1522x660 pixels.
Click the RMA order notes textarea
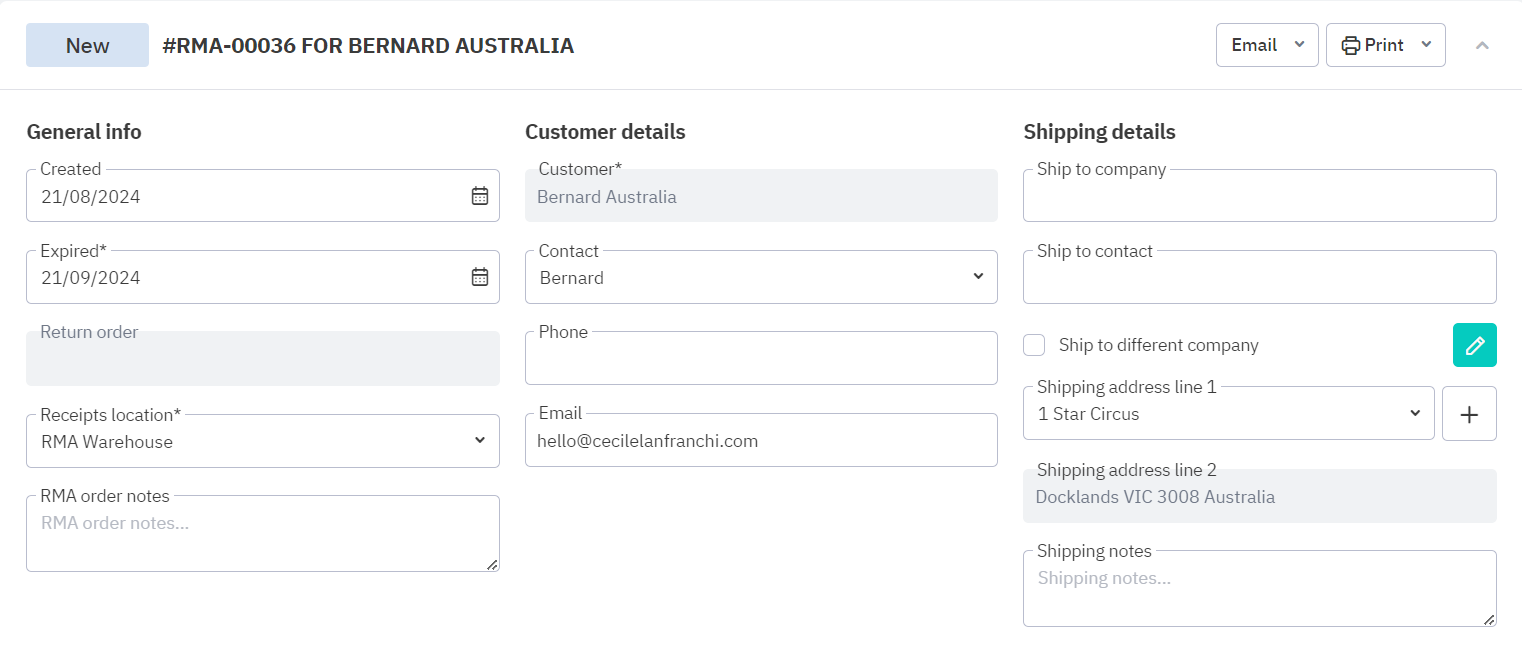tap(262, 535)
